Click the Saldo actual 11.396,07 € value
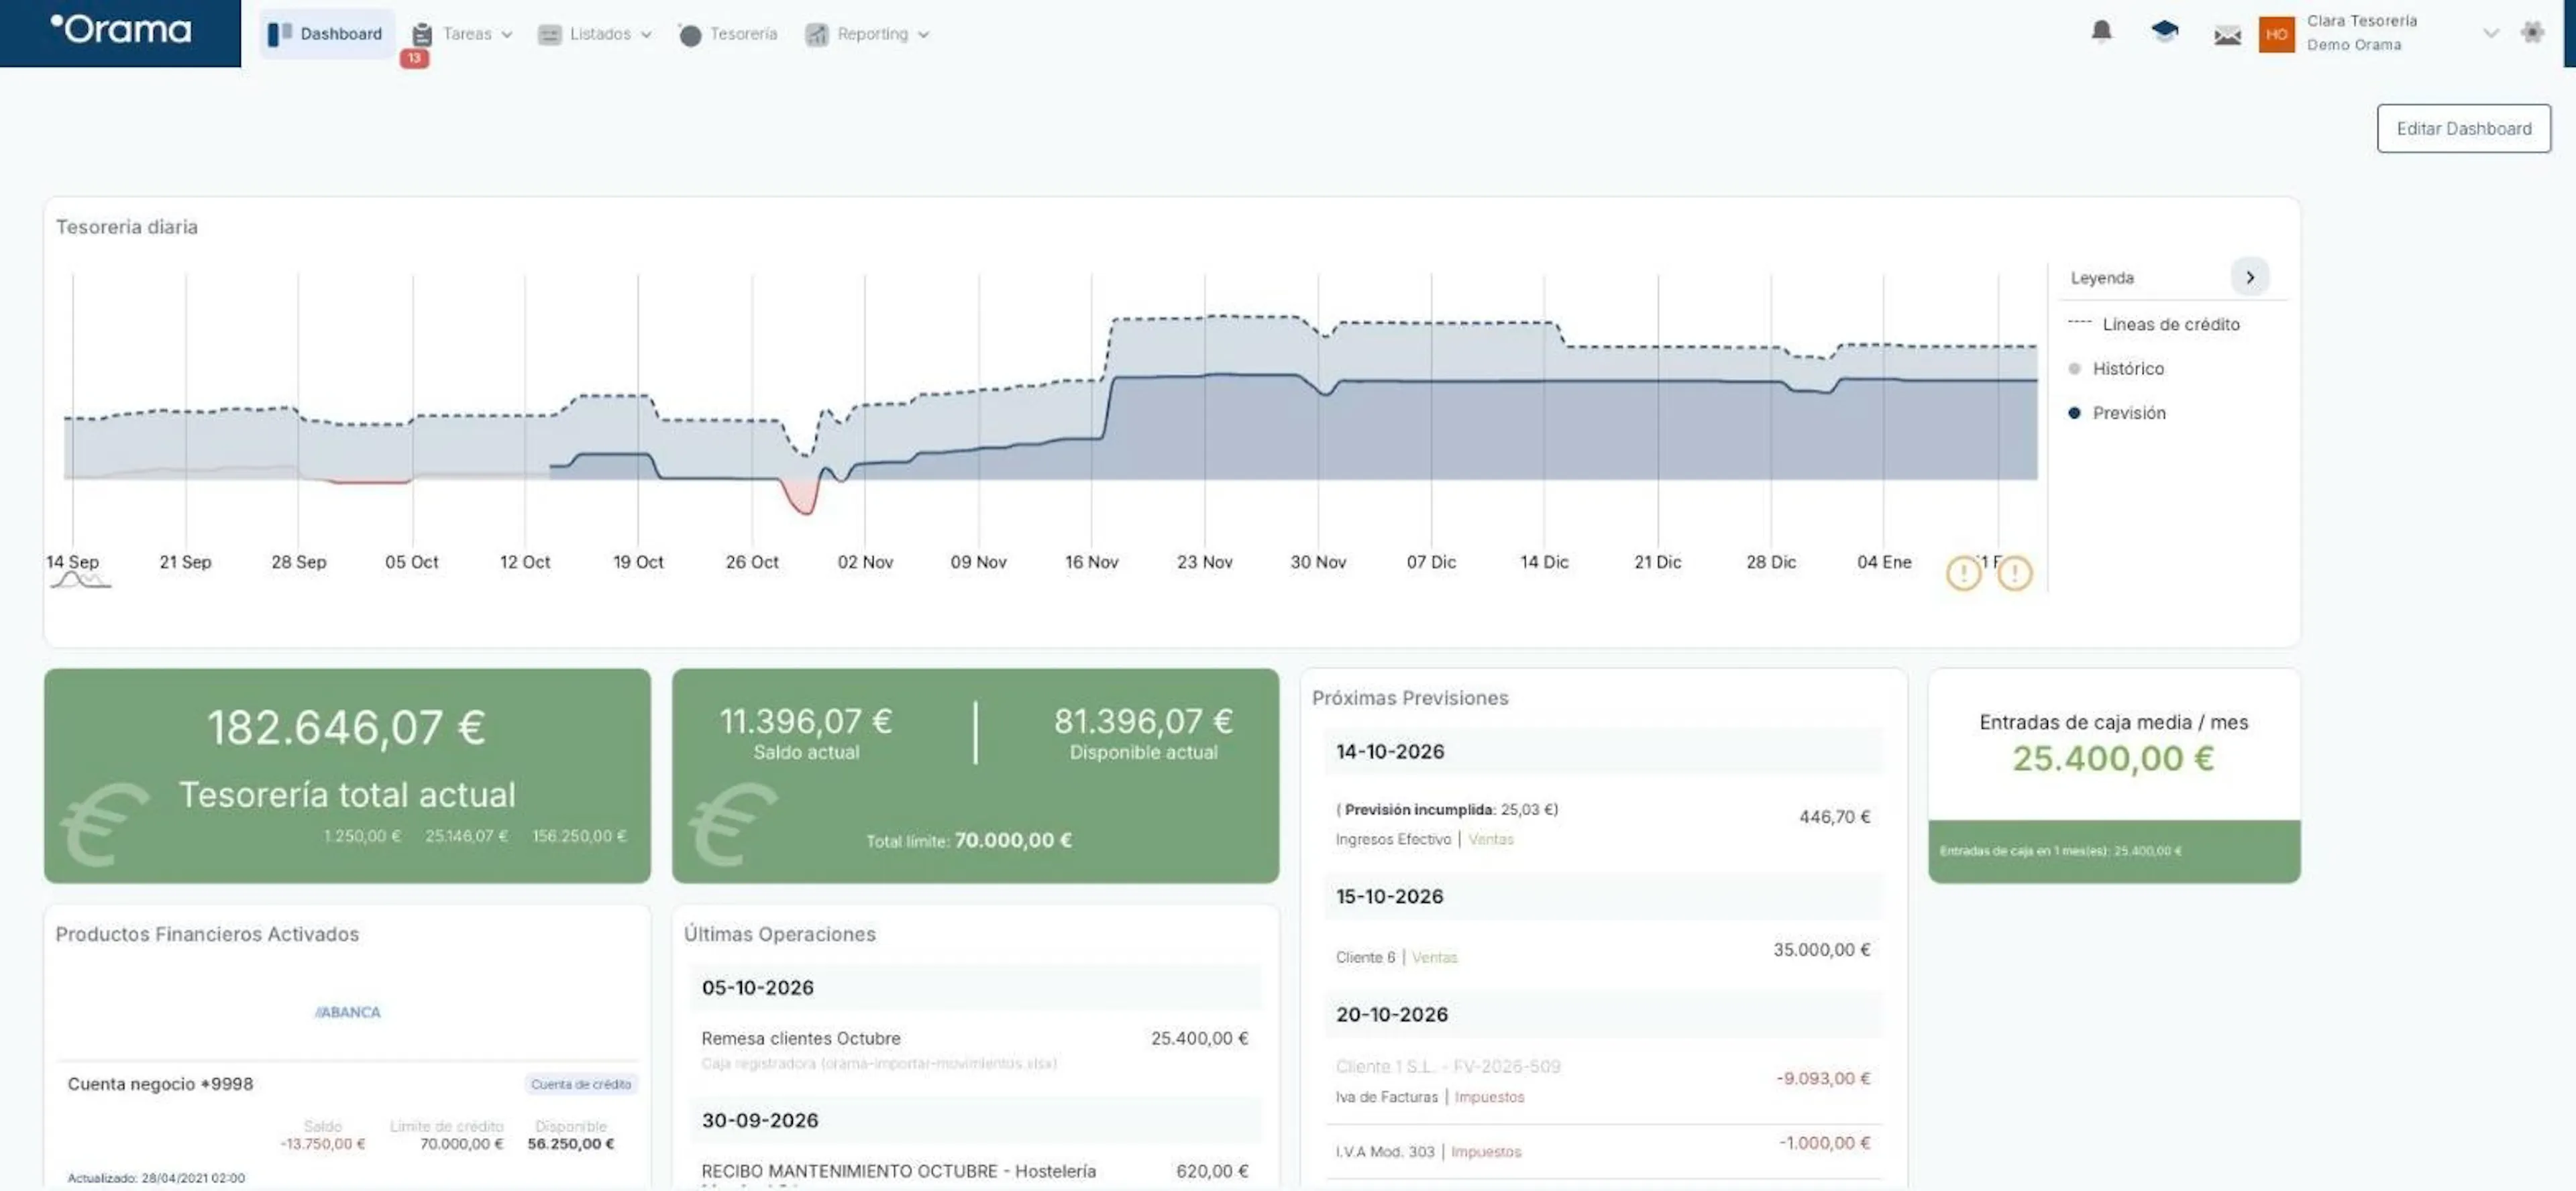This screenshot has height=1191, width=2576. (x=806, y=721)
